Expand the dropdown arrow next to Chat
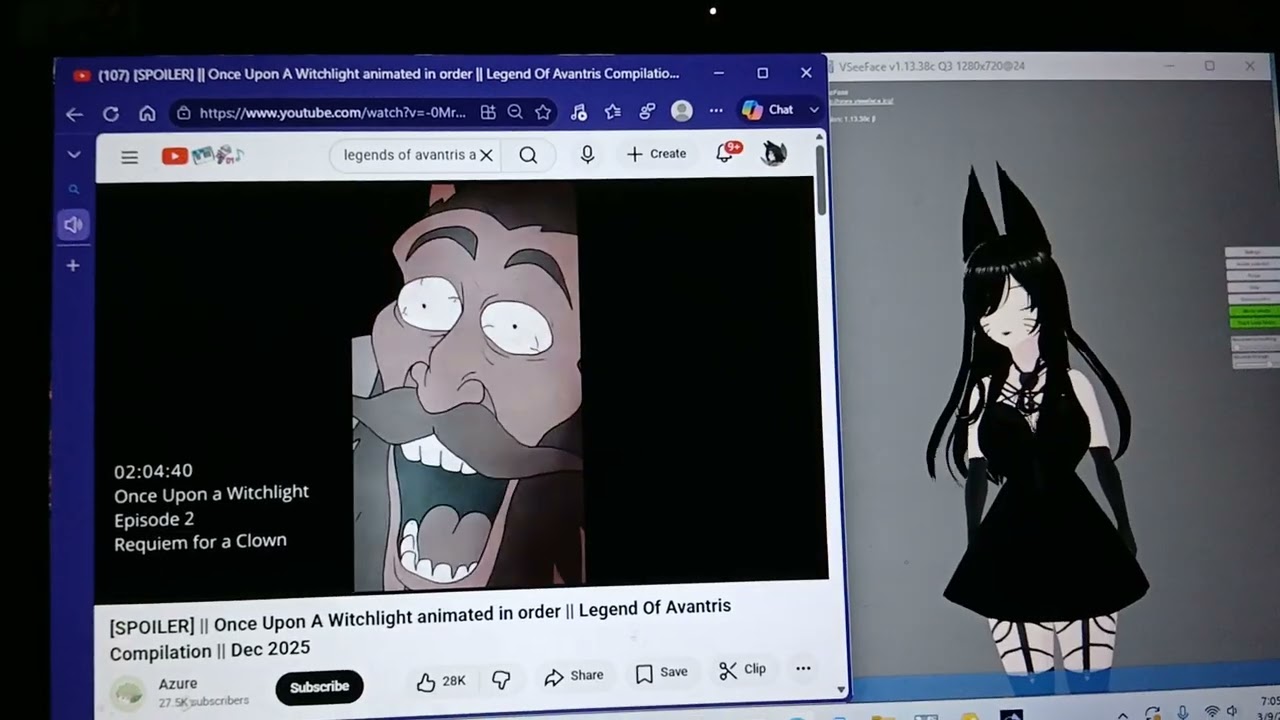The width and height of the screenshot is (1280, 720). 814,110
